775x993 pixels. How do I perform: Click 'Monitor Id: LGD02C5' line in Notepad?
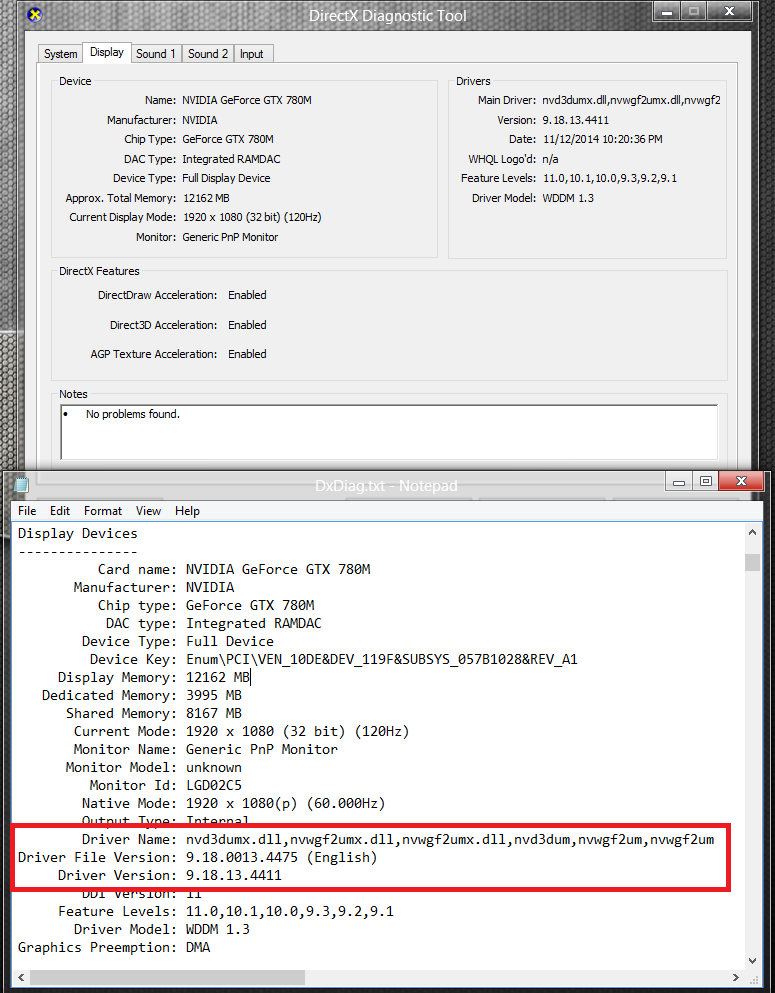click(165, 785)
